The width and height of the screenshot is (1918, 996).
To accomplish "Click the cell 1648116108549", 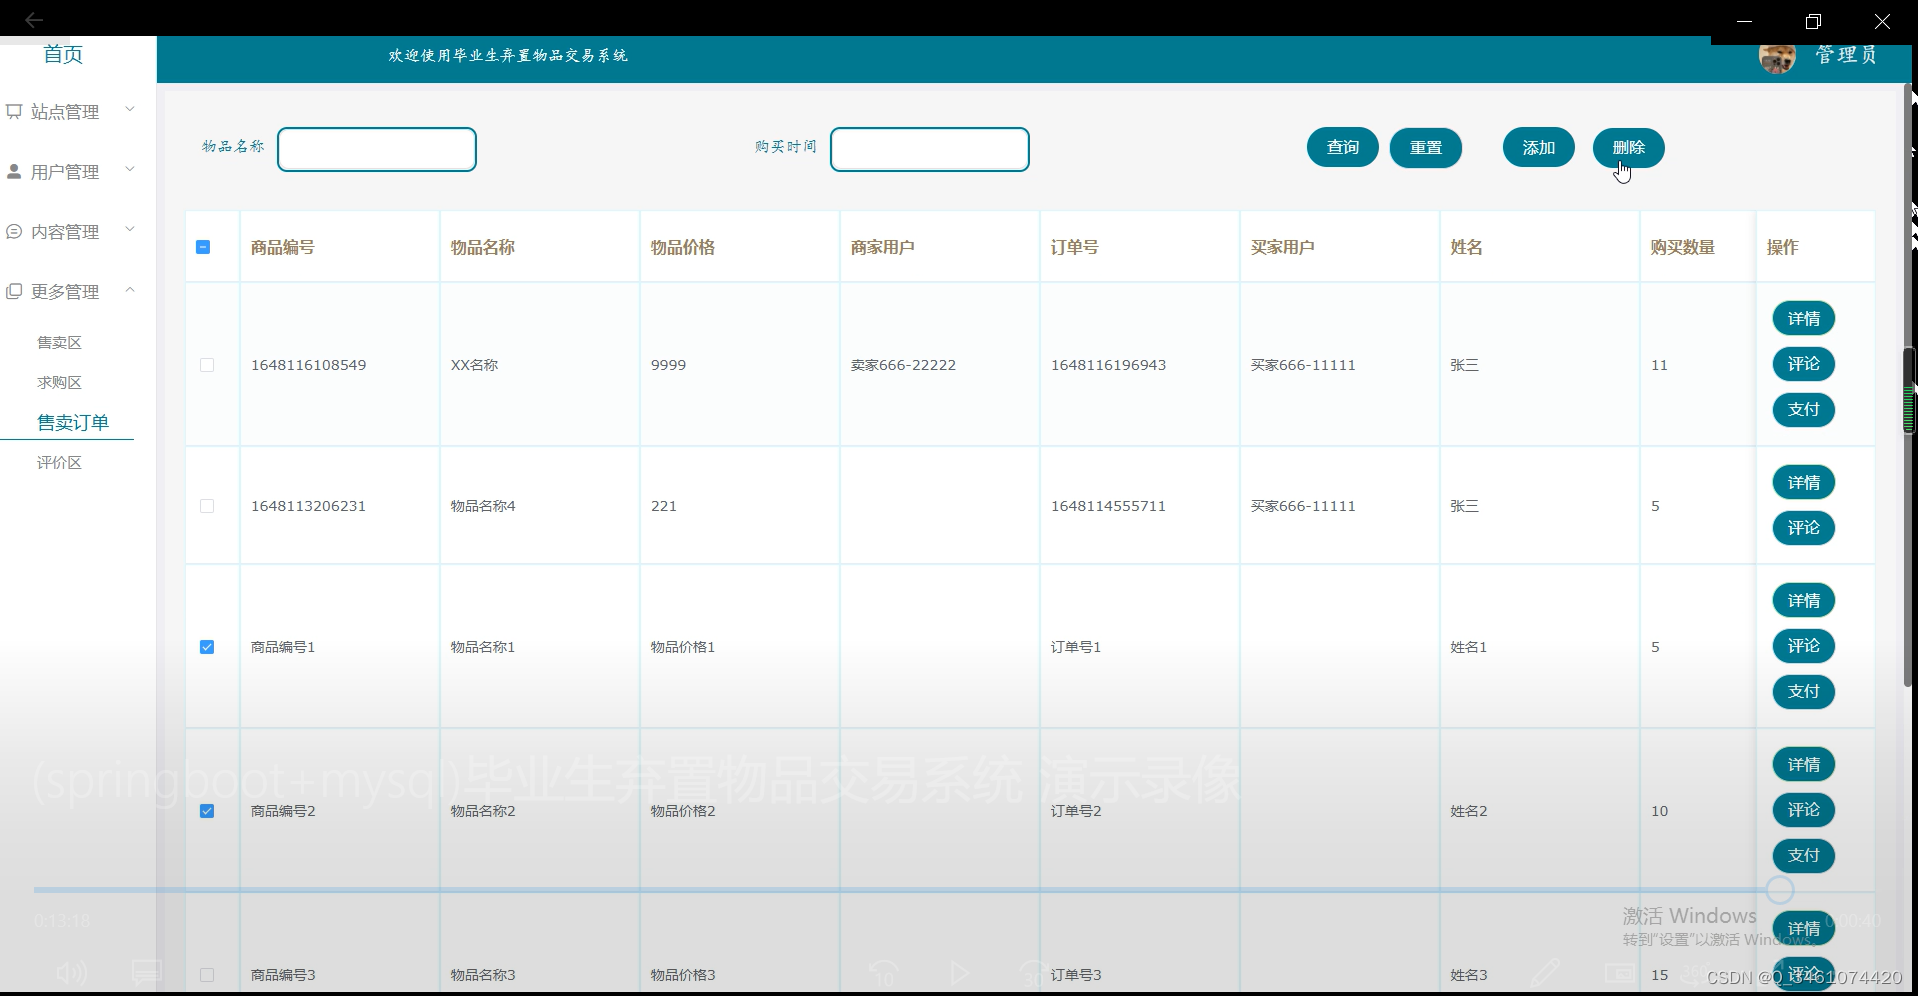I will (309, 365).
